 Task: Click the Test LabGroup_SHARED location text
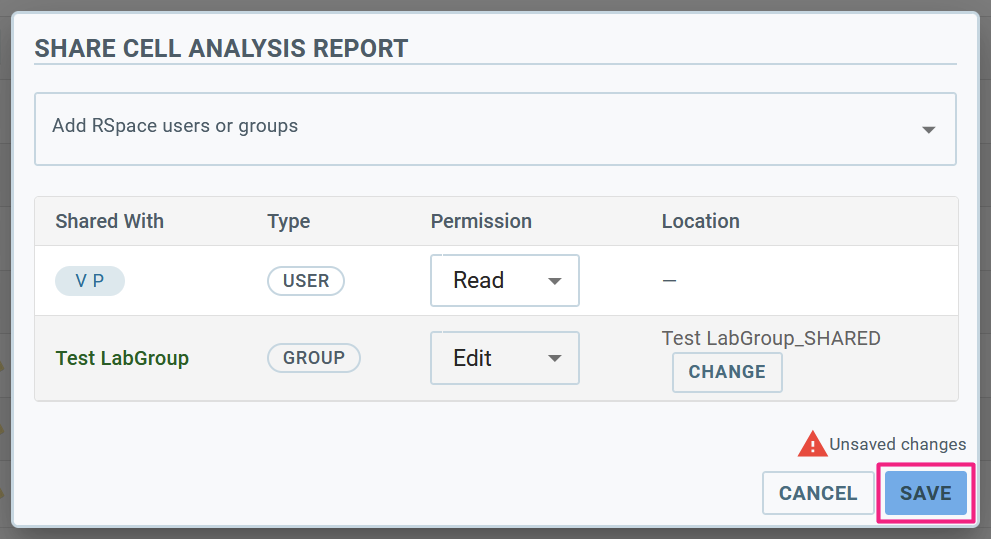coord(771,338)
